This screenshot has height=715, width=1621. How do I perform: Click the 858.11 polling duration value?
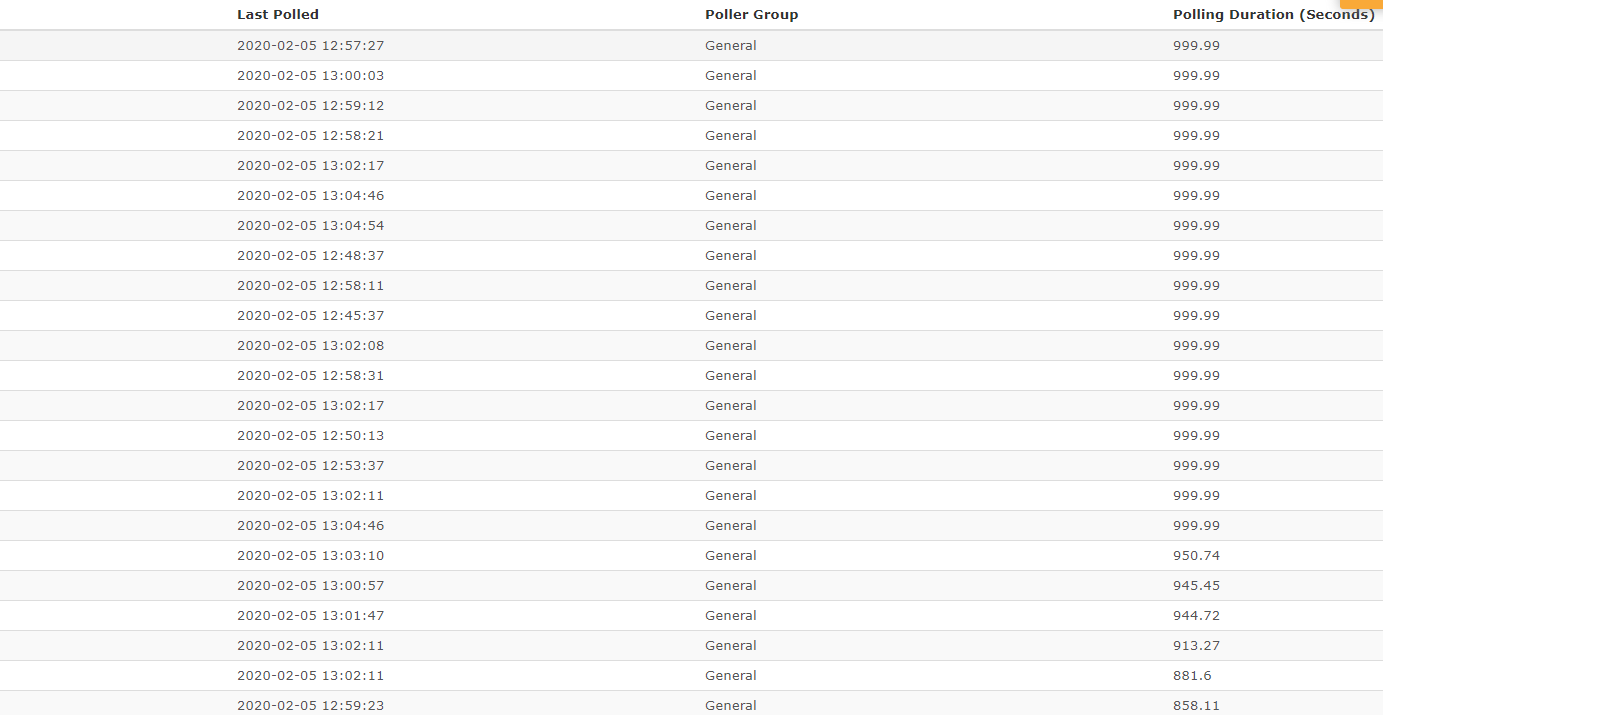point(1196,706)
